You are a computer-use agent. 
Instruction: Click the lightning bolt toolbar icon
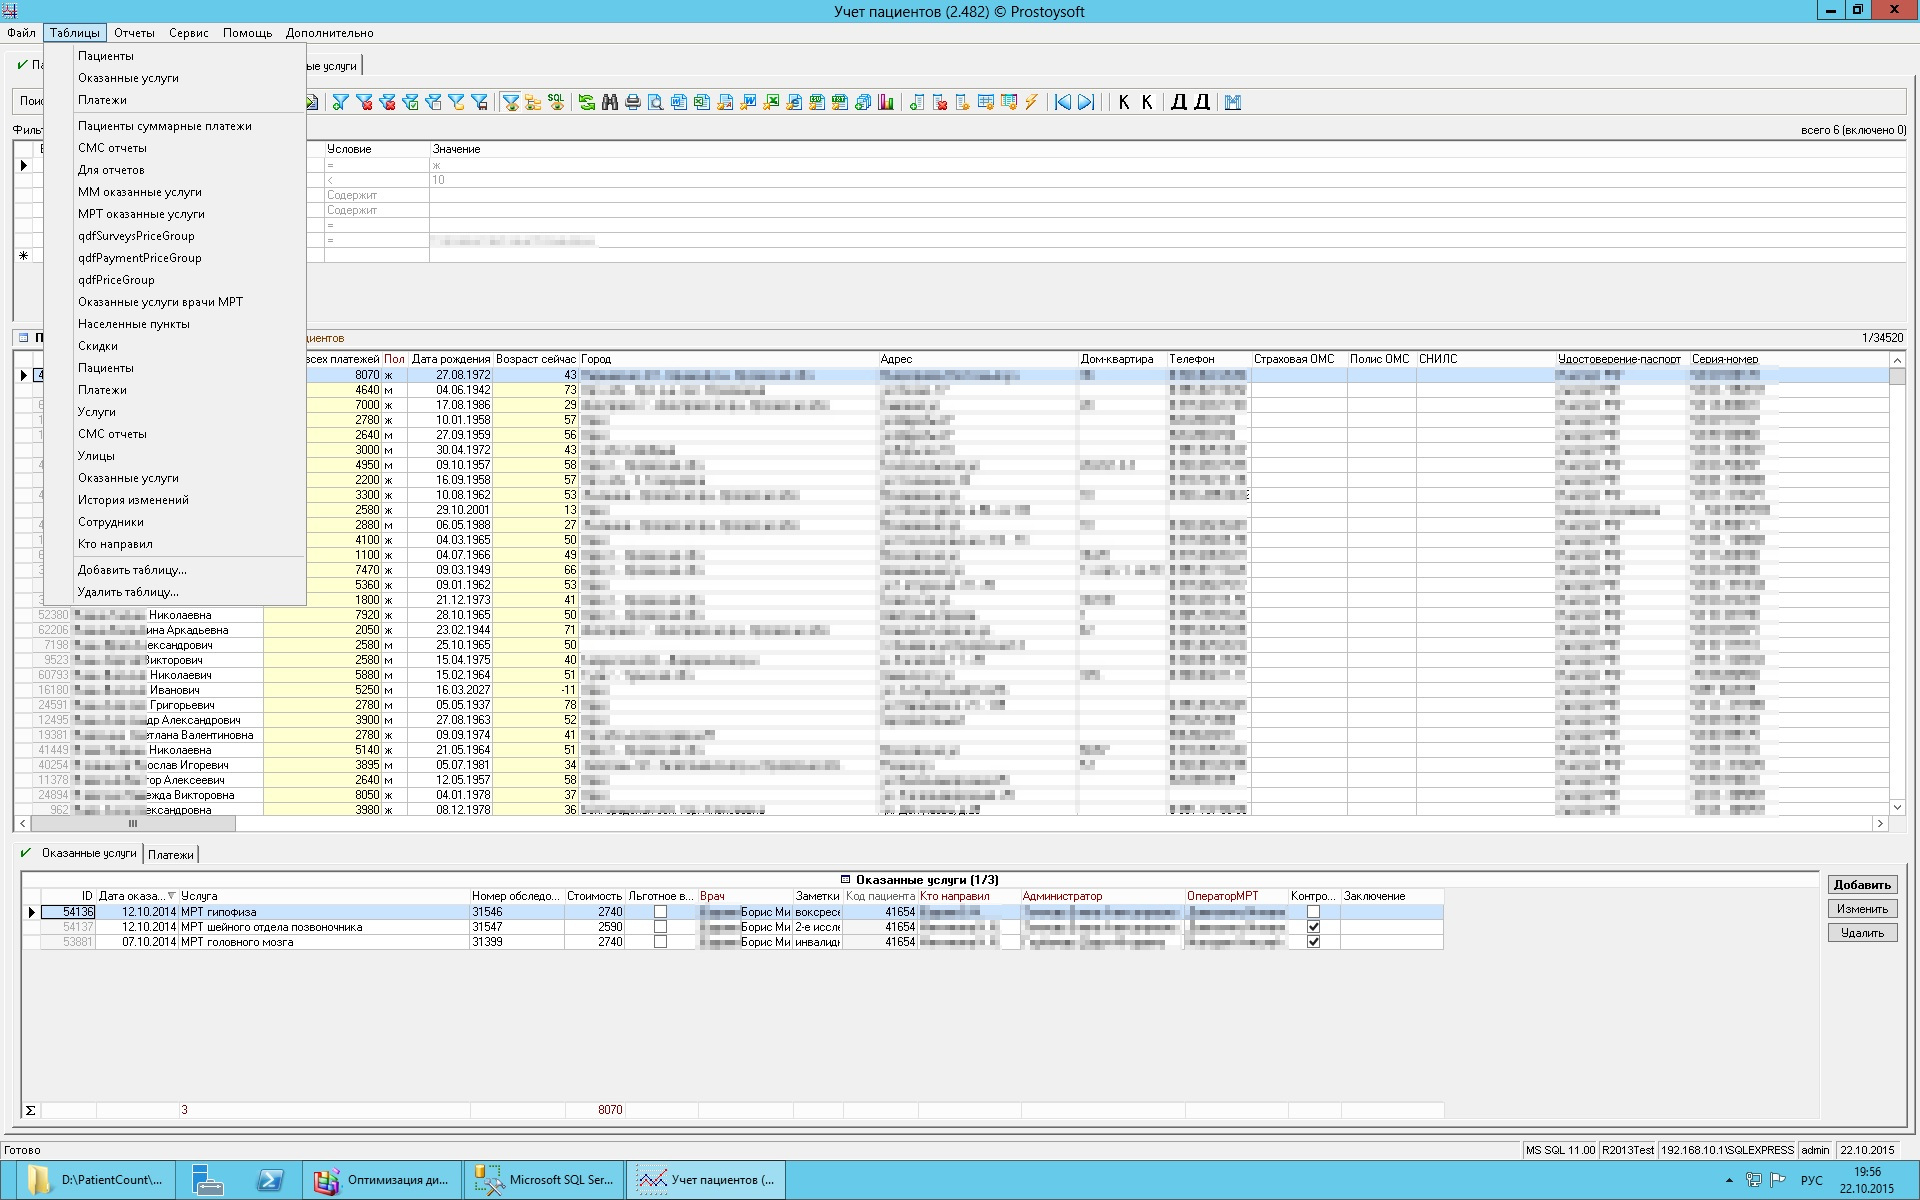[x=1031, y=102]
